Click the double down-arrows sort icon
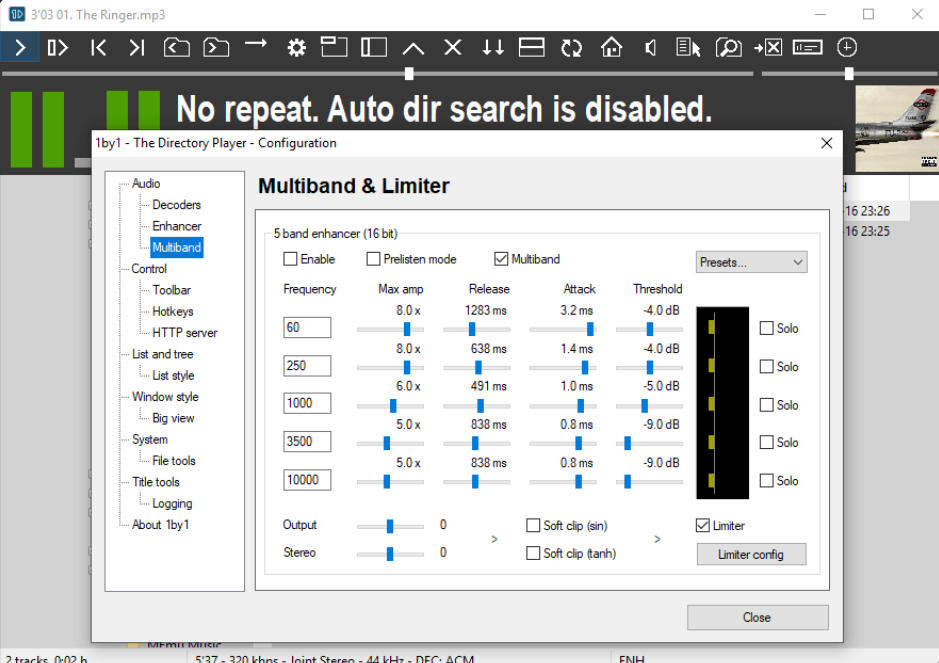Image resolution: width=939 pixels, height=663 pixels. point(493,47)
